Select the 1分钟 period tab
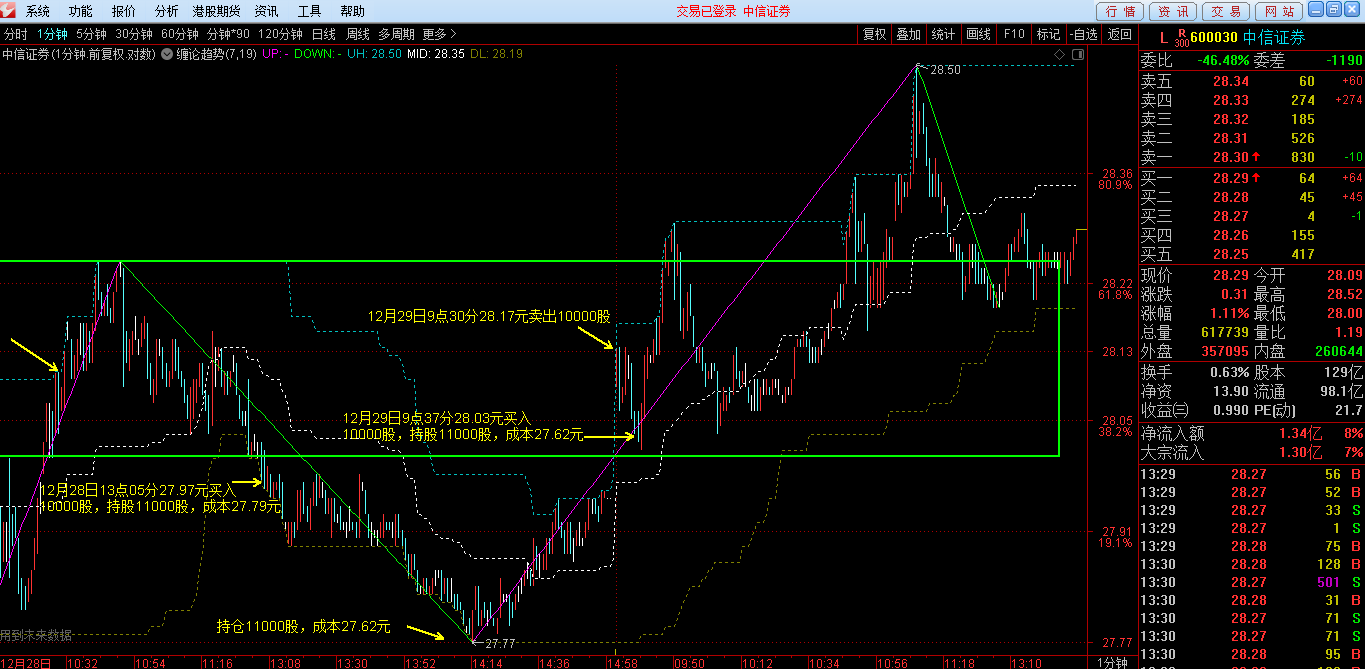 click(52, 34)
